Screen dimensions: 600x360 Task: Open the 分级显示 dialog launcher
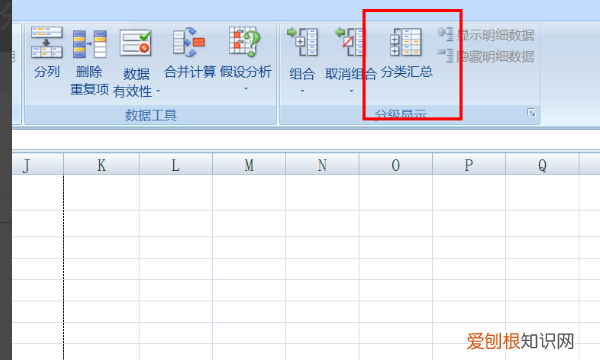pos(532,112)
